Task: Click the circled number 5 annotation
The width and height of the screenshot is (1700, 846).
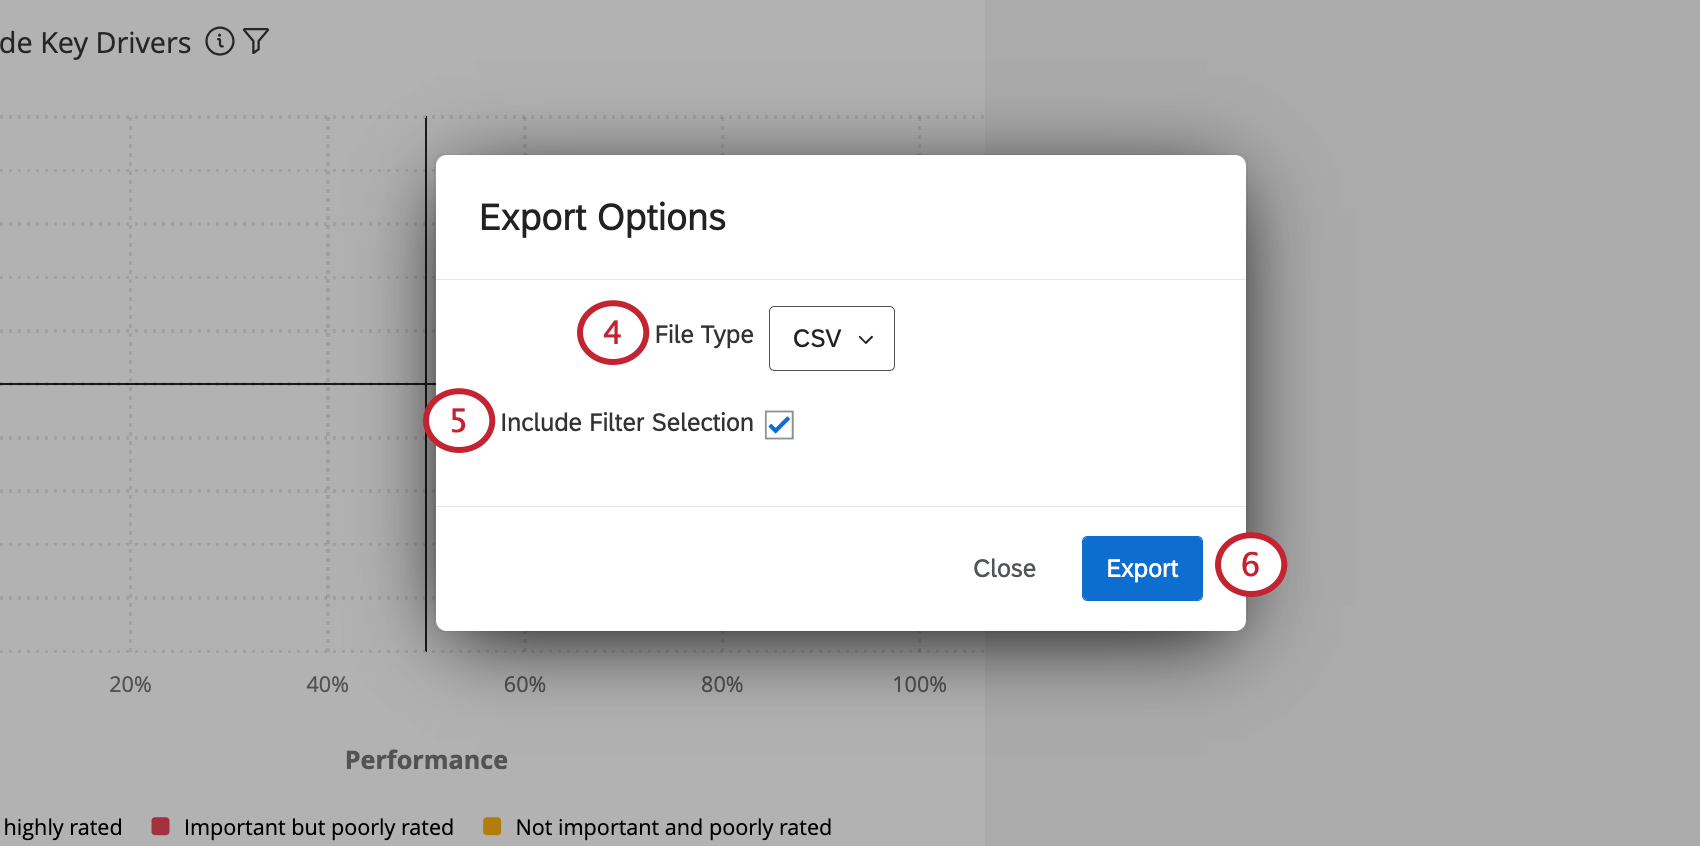Action: [459, 421]
